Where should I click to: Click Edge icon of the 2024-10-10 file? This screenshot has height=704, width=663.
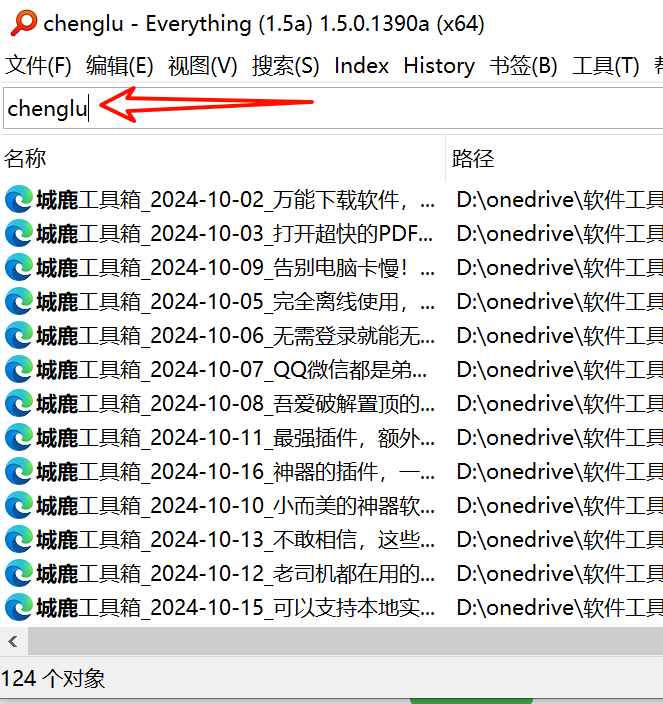[x=19, y=506]
